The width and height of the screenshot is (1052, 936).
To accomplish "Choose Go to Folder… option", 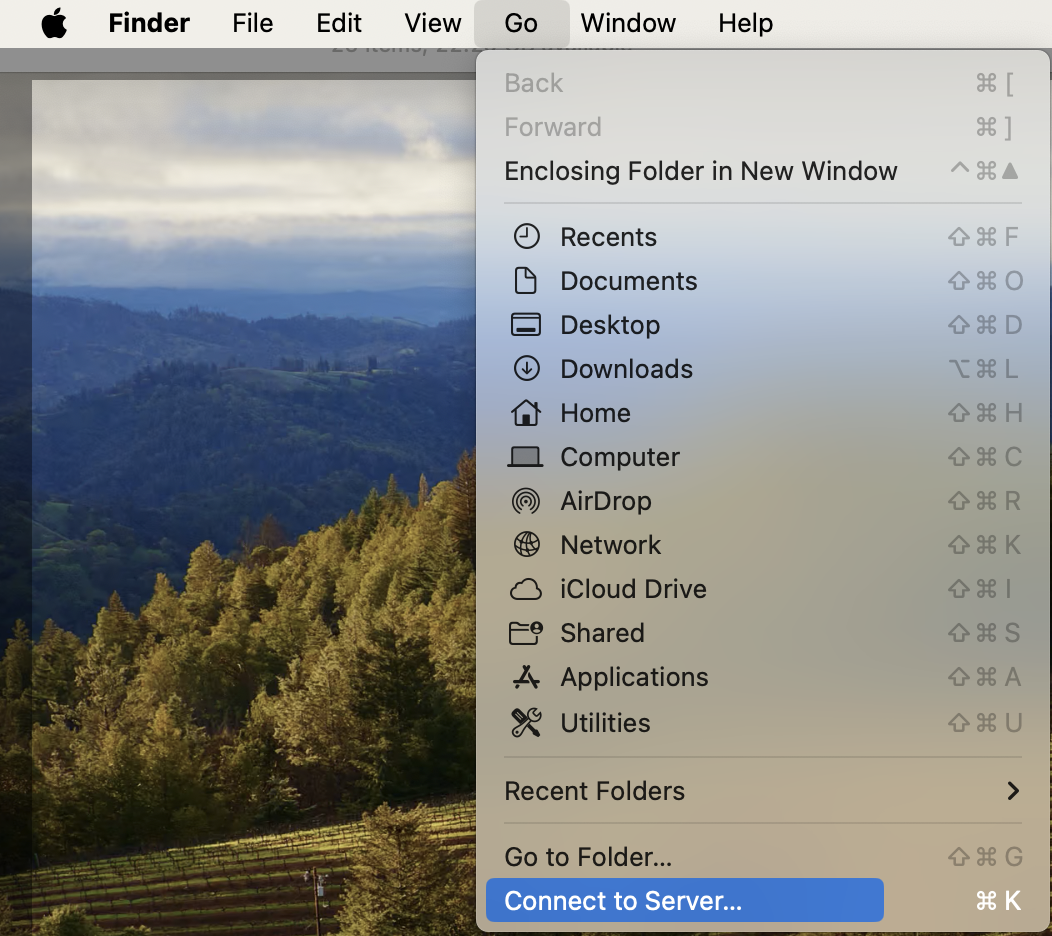I will click(x=588, y=857).
